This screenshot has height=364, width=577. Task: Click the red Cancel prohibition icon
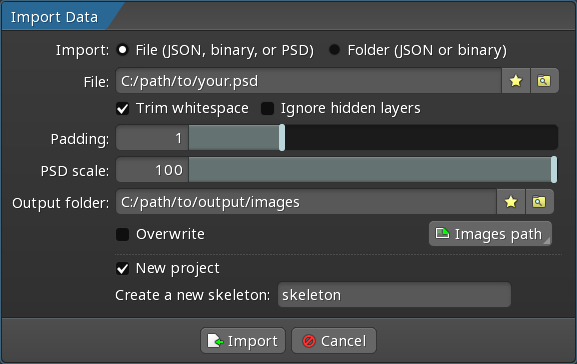(309, 341)
